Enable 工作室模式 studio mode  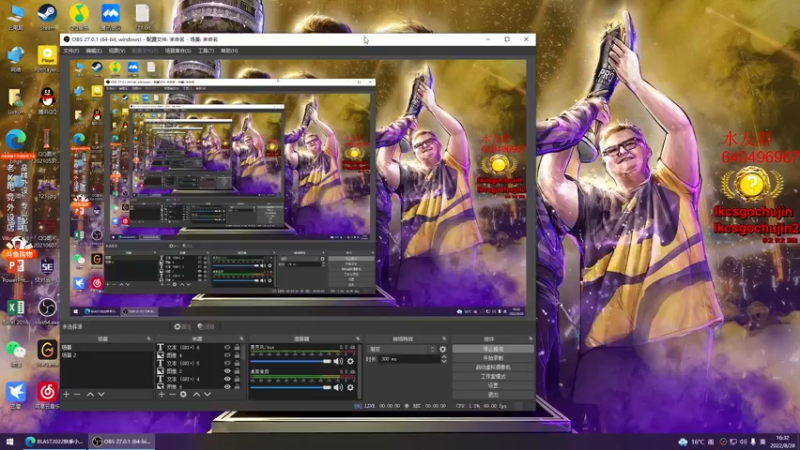coord(493,377)
